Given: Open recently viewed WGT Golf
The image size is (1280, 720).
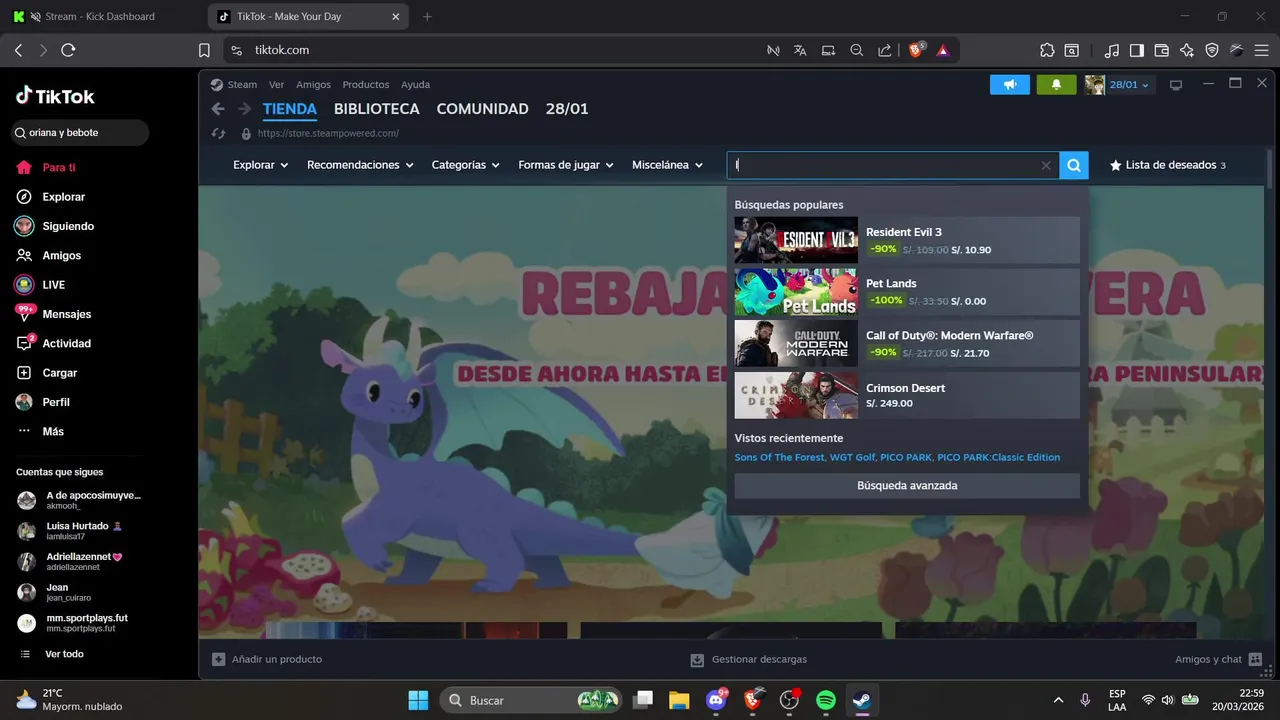Looking at the screenshot, I should point(852,457).
